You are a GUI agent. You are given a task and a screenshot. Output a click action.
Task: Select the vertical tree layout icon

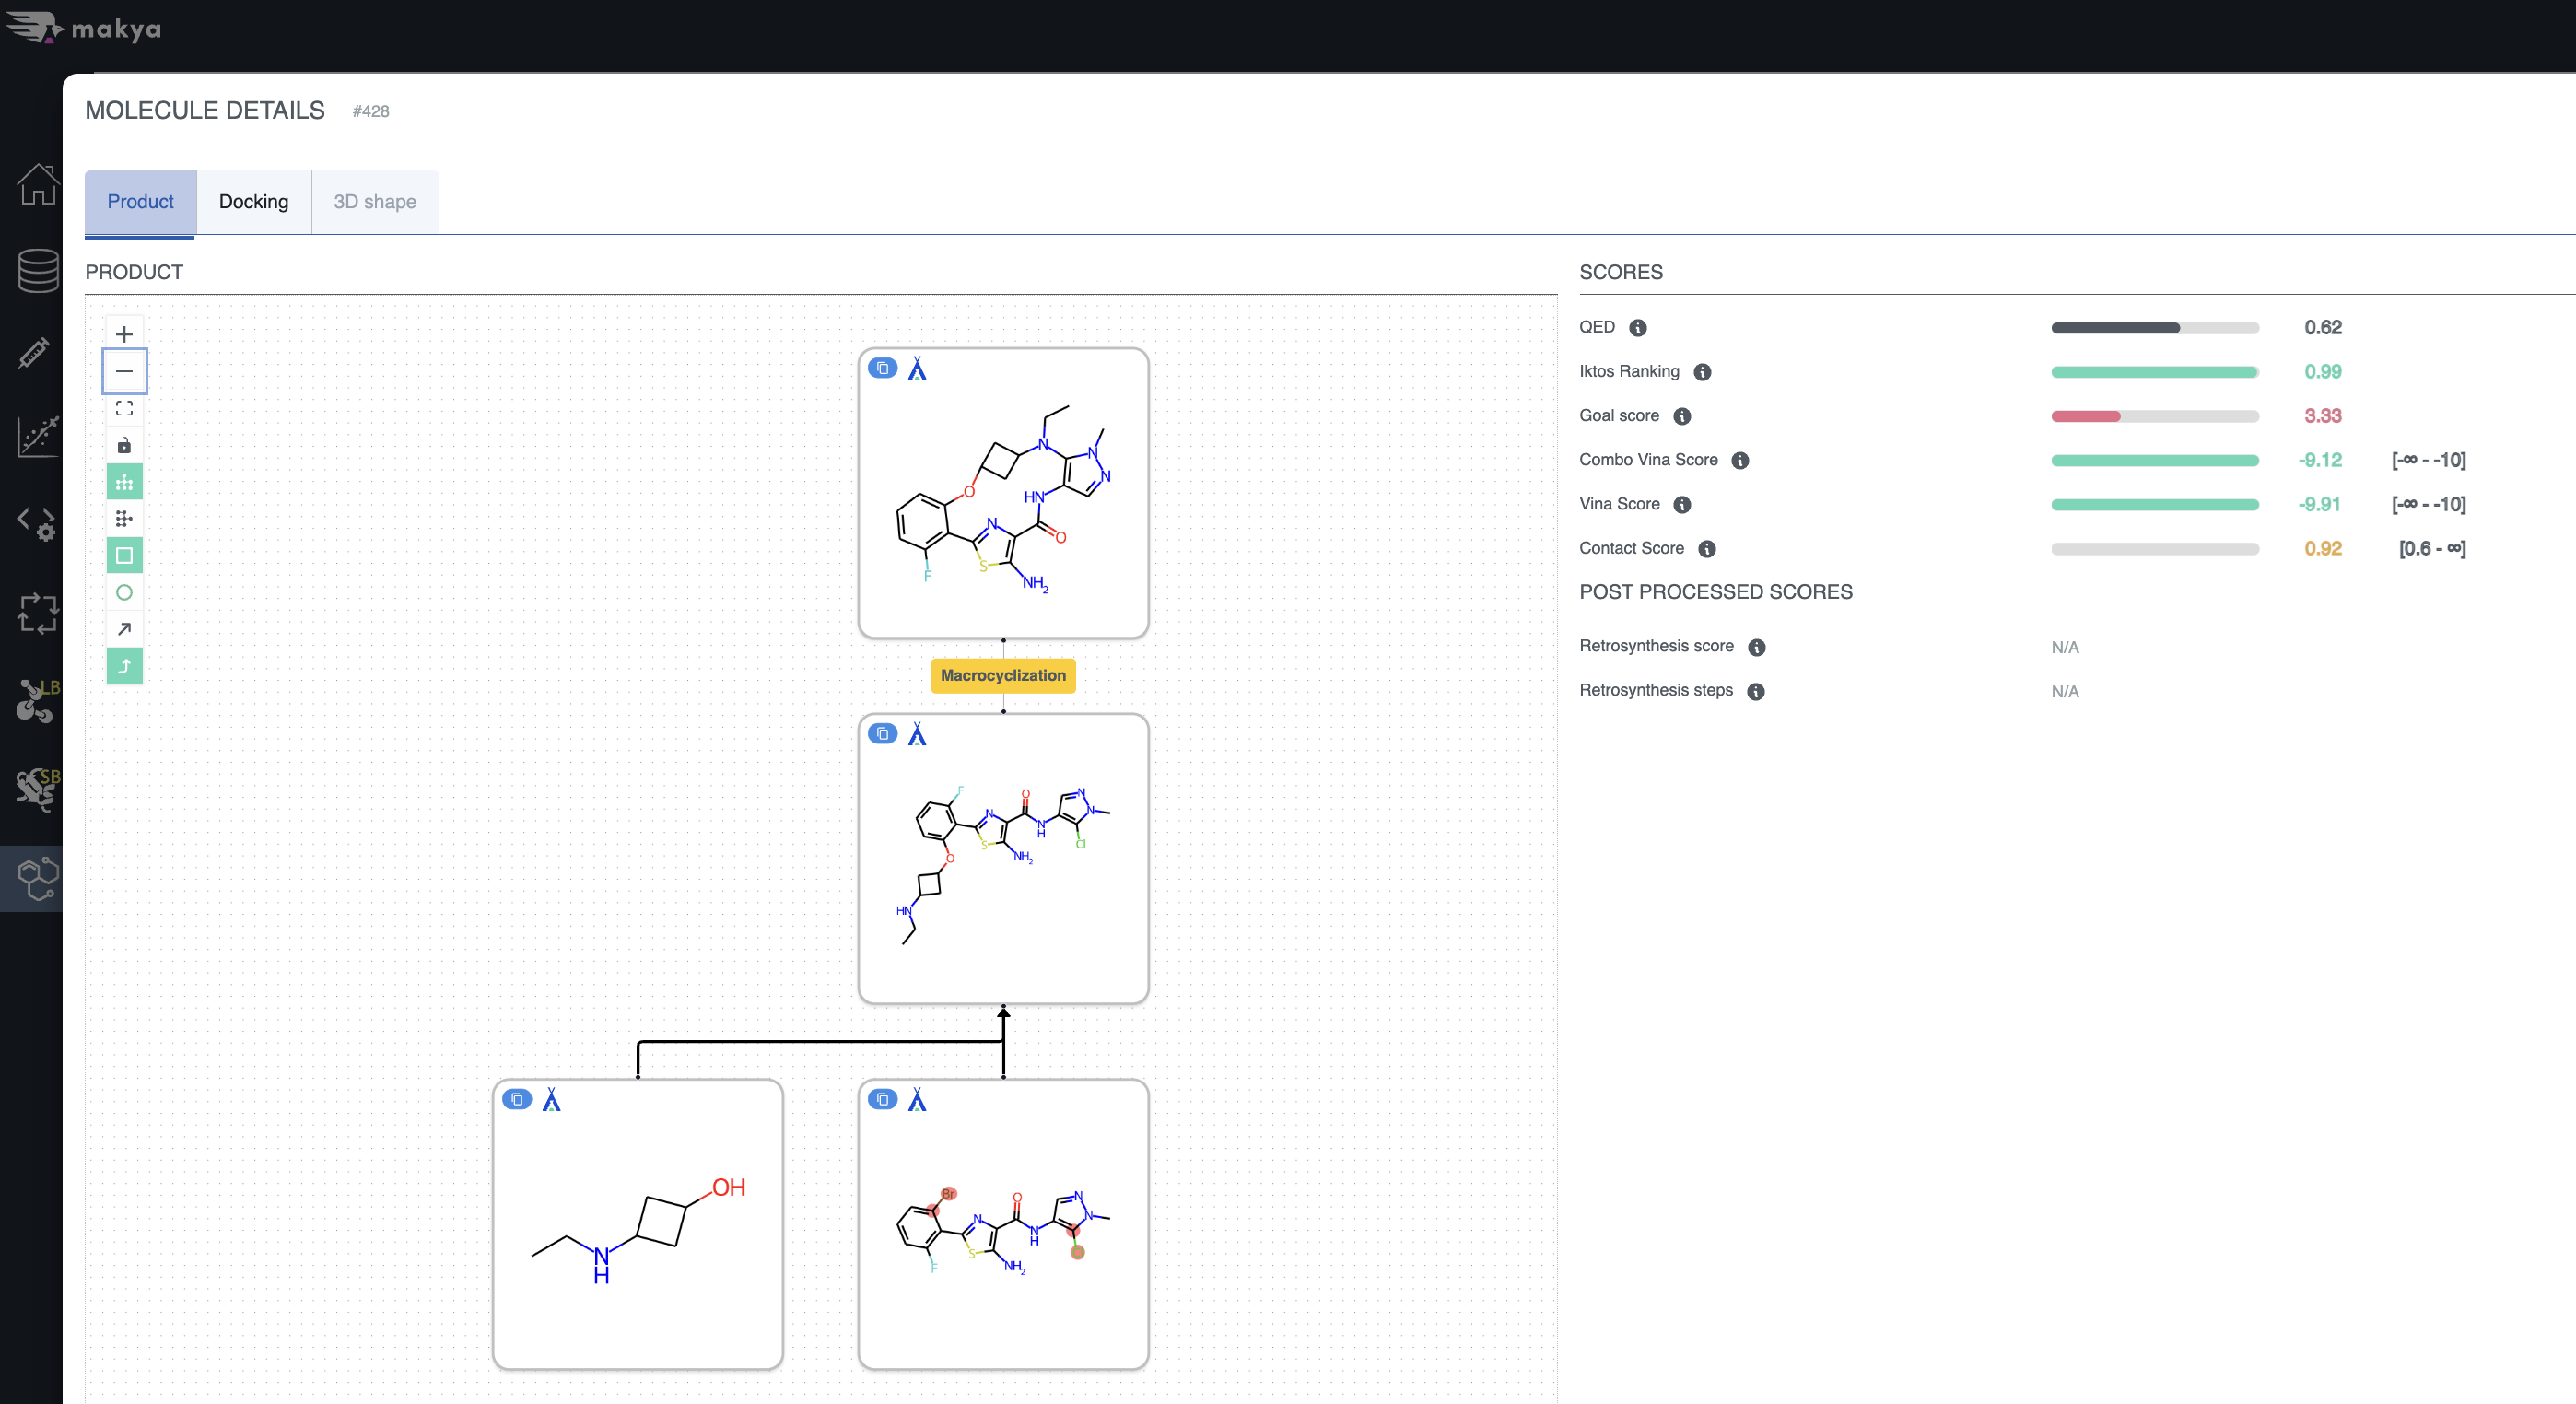pos(124,482)
